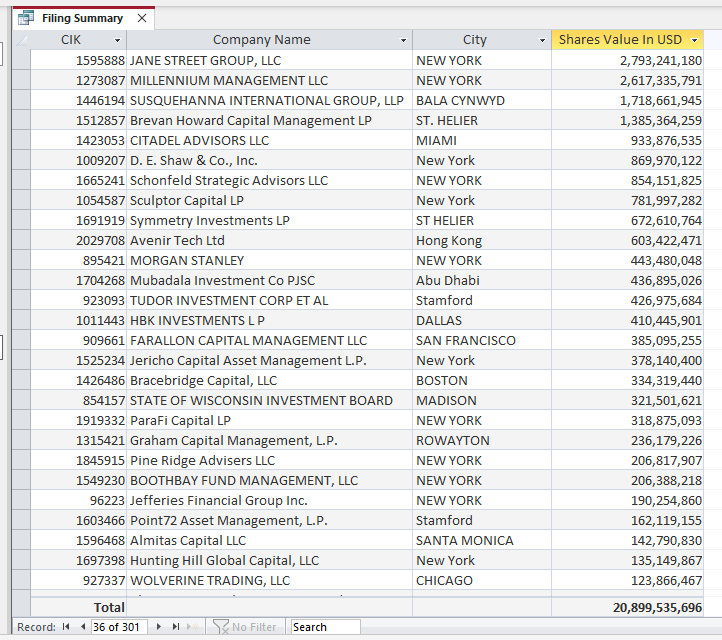Click the Total row label
This screenshot has width=722, height=640.
coord(109,608)
